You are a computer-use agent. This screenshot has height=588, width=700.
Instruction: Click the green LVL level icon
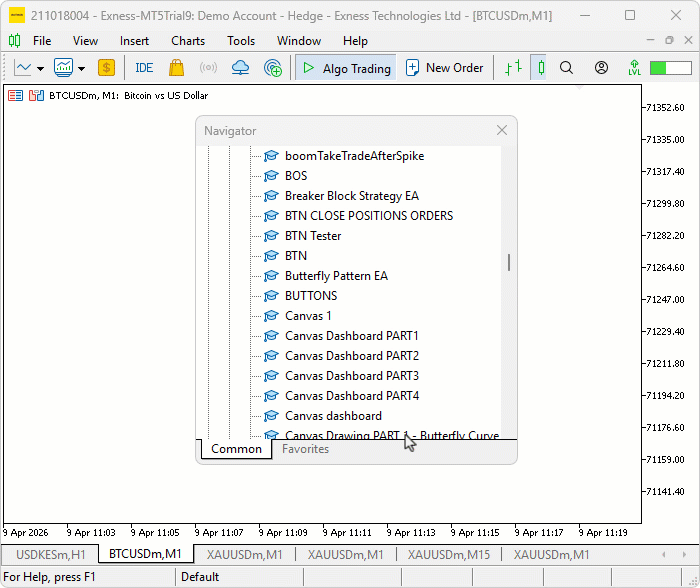634,68
